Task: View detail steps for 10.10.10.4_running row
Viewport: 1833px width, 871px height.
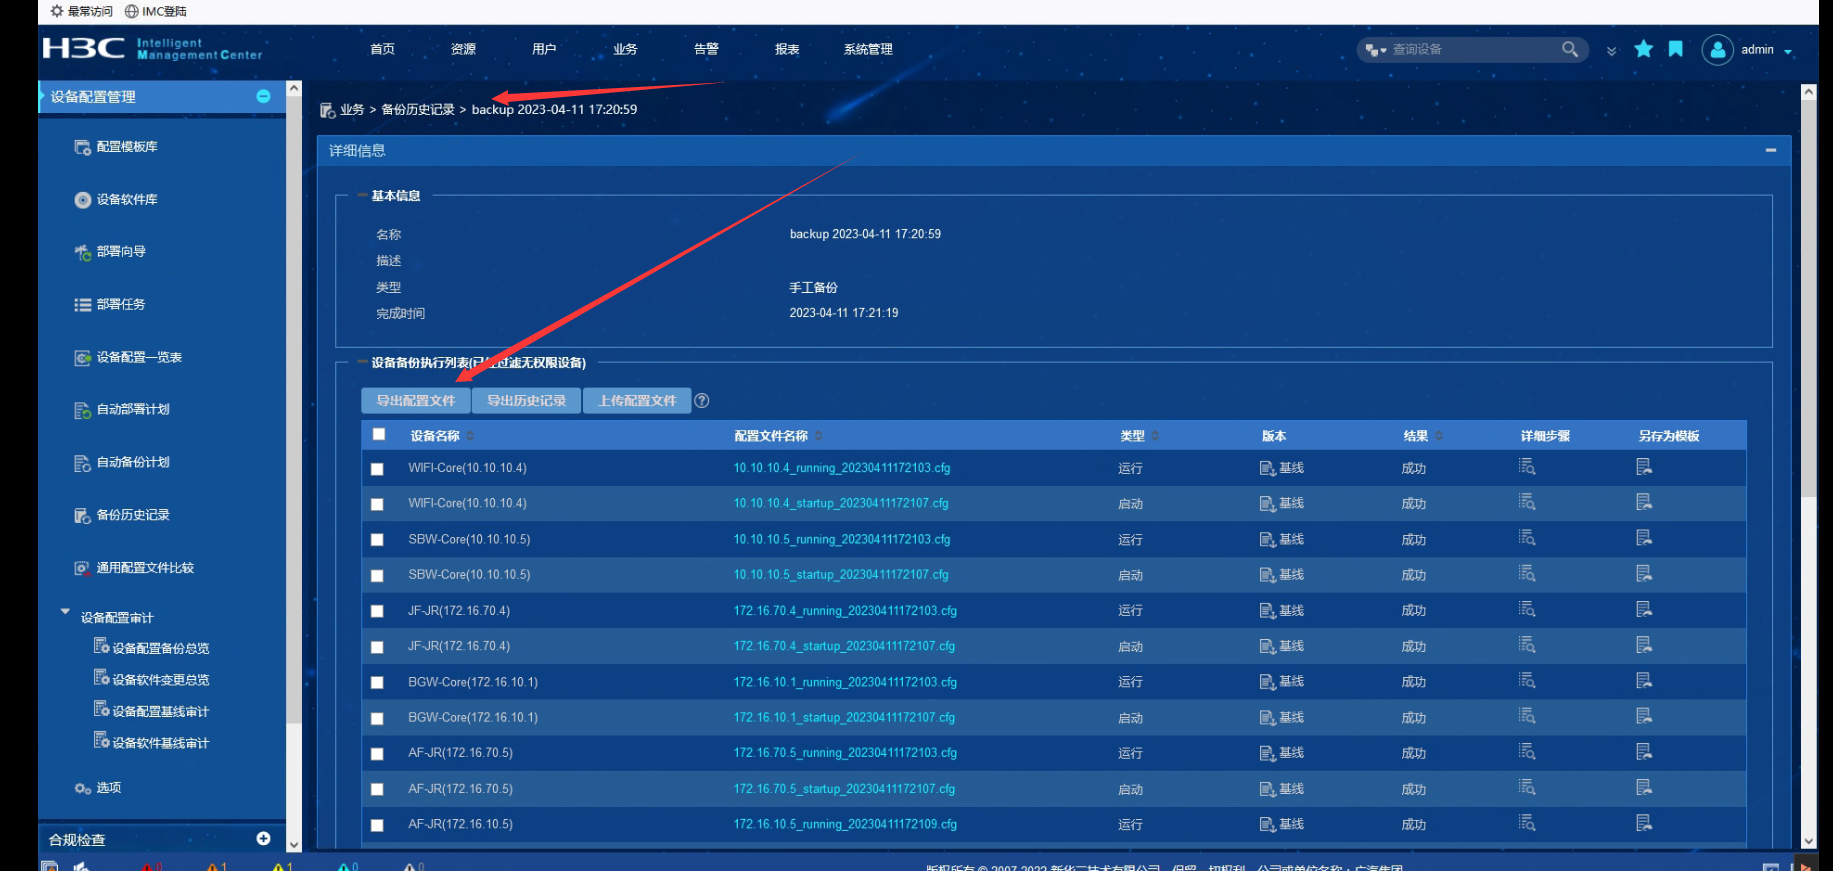Action: point(1527,467)
